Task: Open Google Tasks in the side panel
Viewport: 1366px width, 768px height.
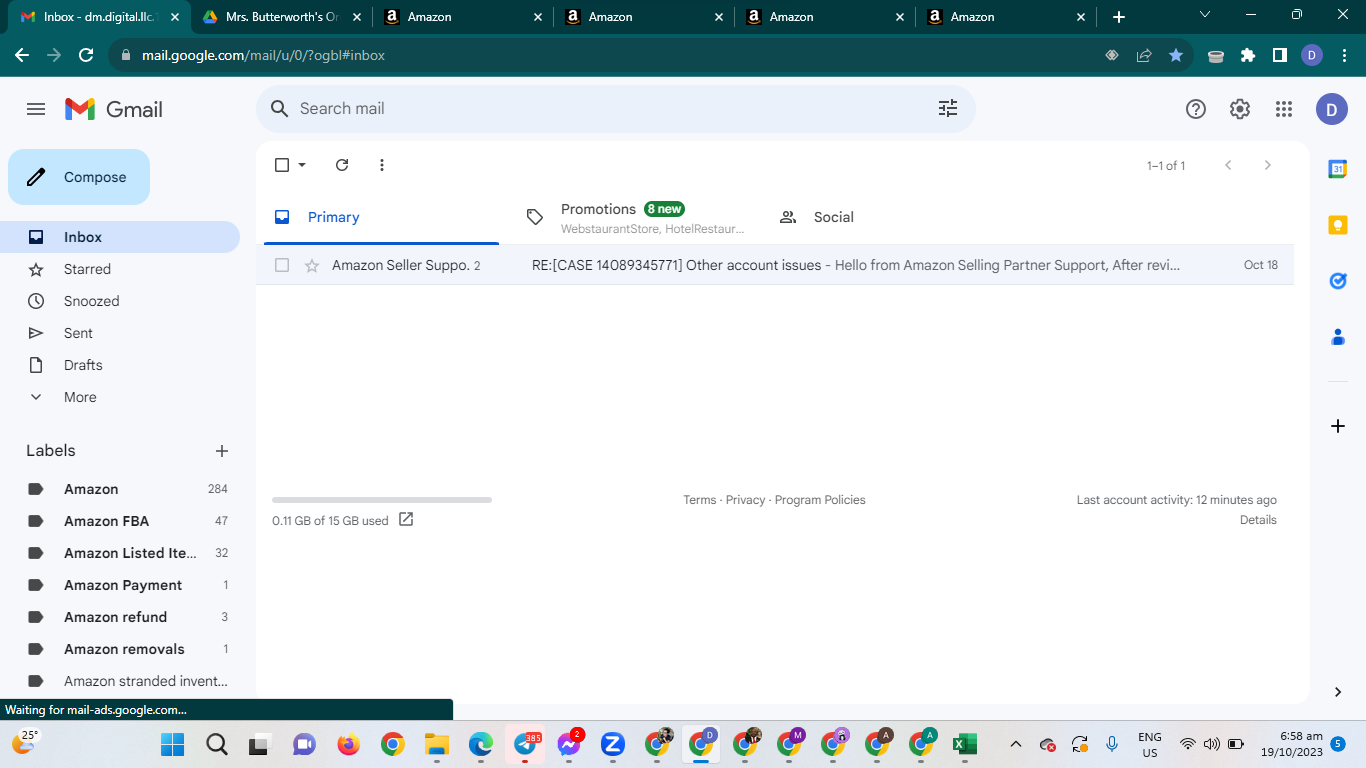Action: coord(1338,281)
